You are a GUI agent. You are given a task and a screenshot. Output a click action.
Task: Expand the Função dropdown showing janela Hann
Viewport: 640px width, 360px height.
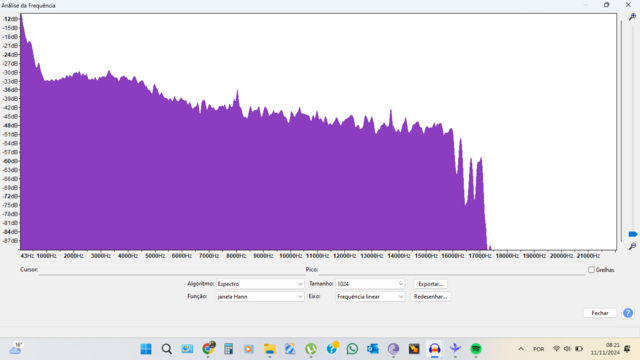pyautogui.click(x=260, y=297)
